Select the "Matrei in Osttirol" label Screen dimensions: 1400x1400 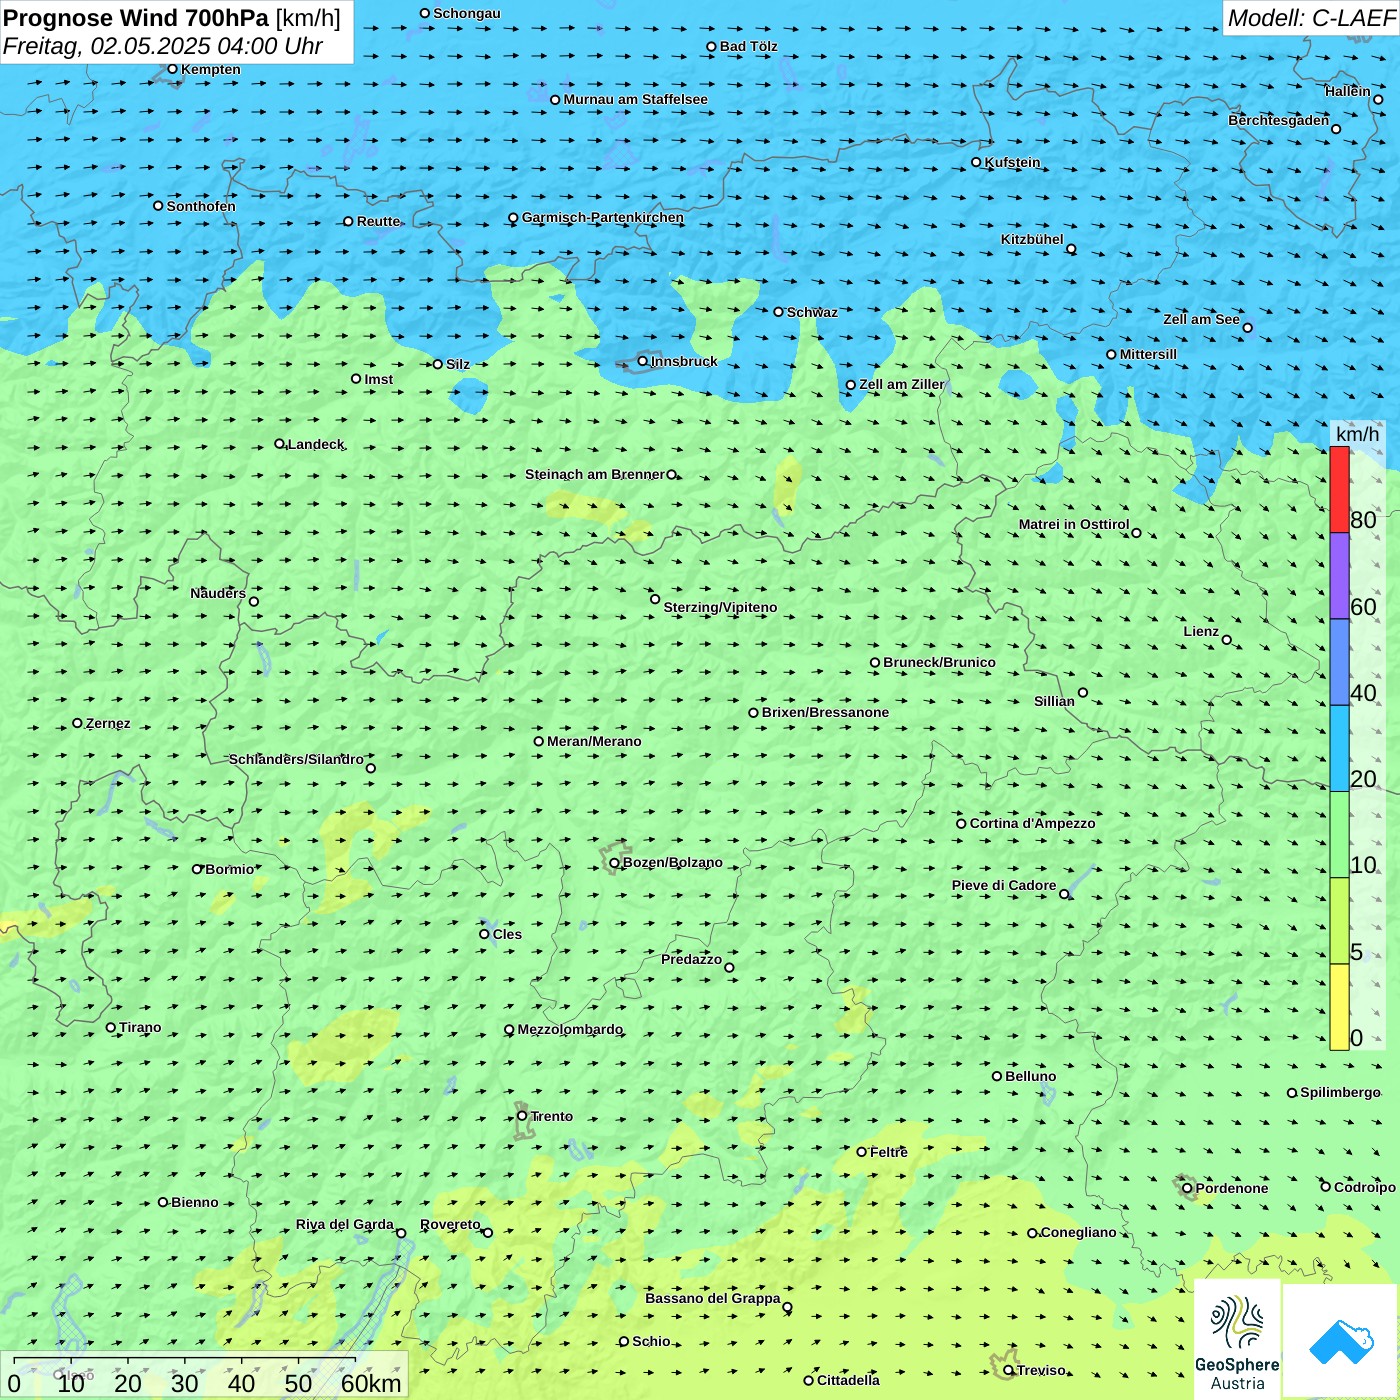pyautogui.click(x=1074, y=524)
